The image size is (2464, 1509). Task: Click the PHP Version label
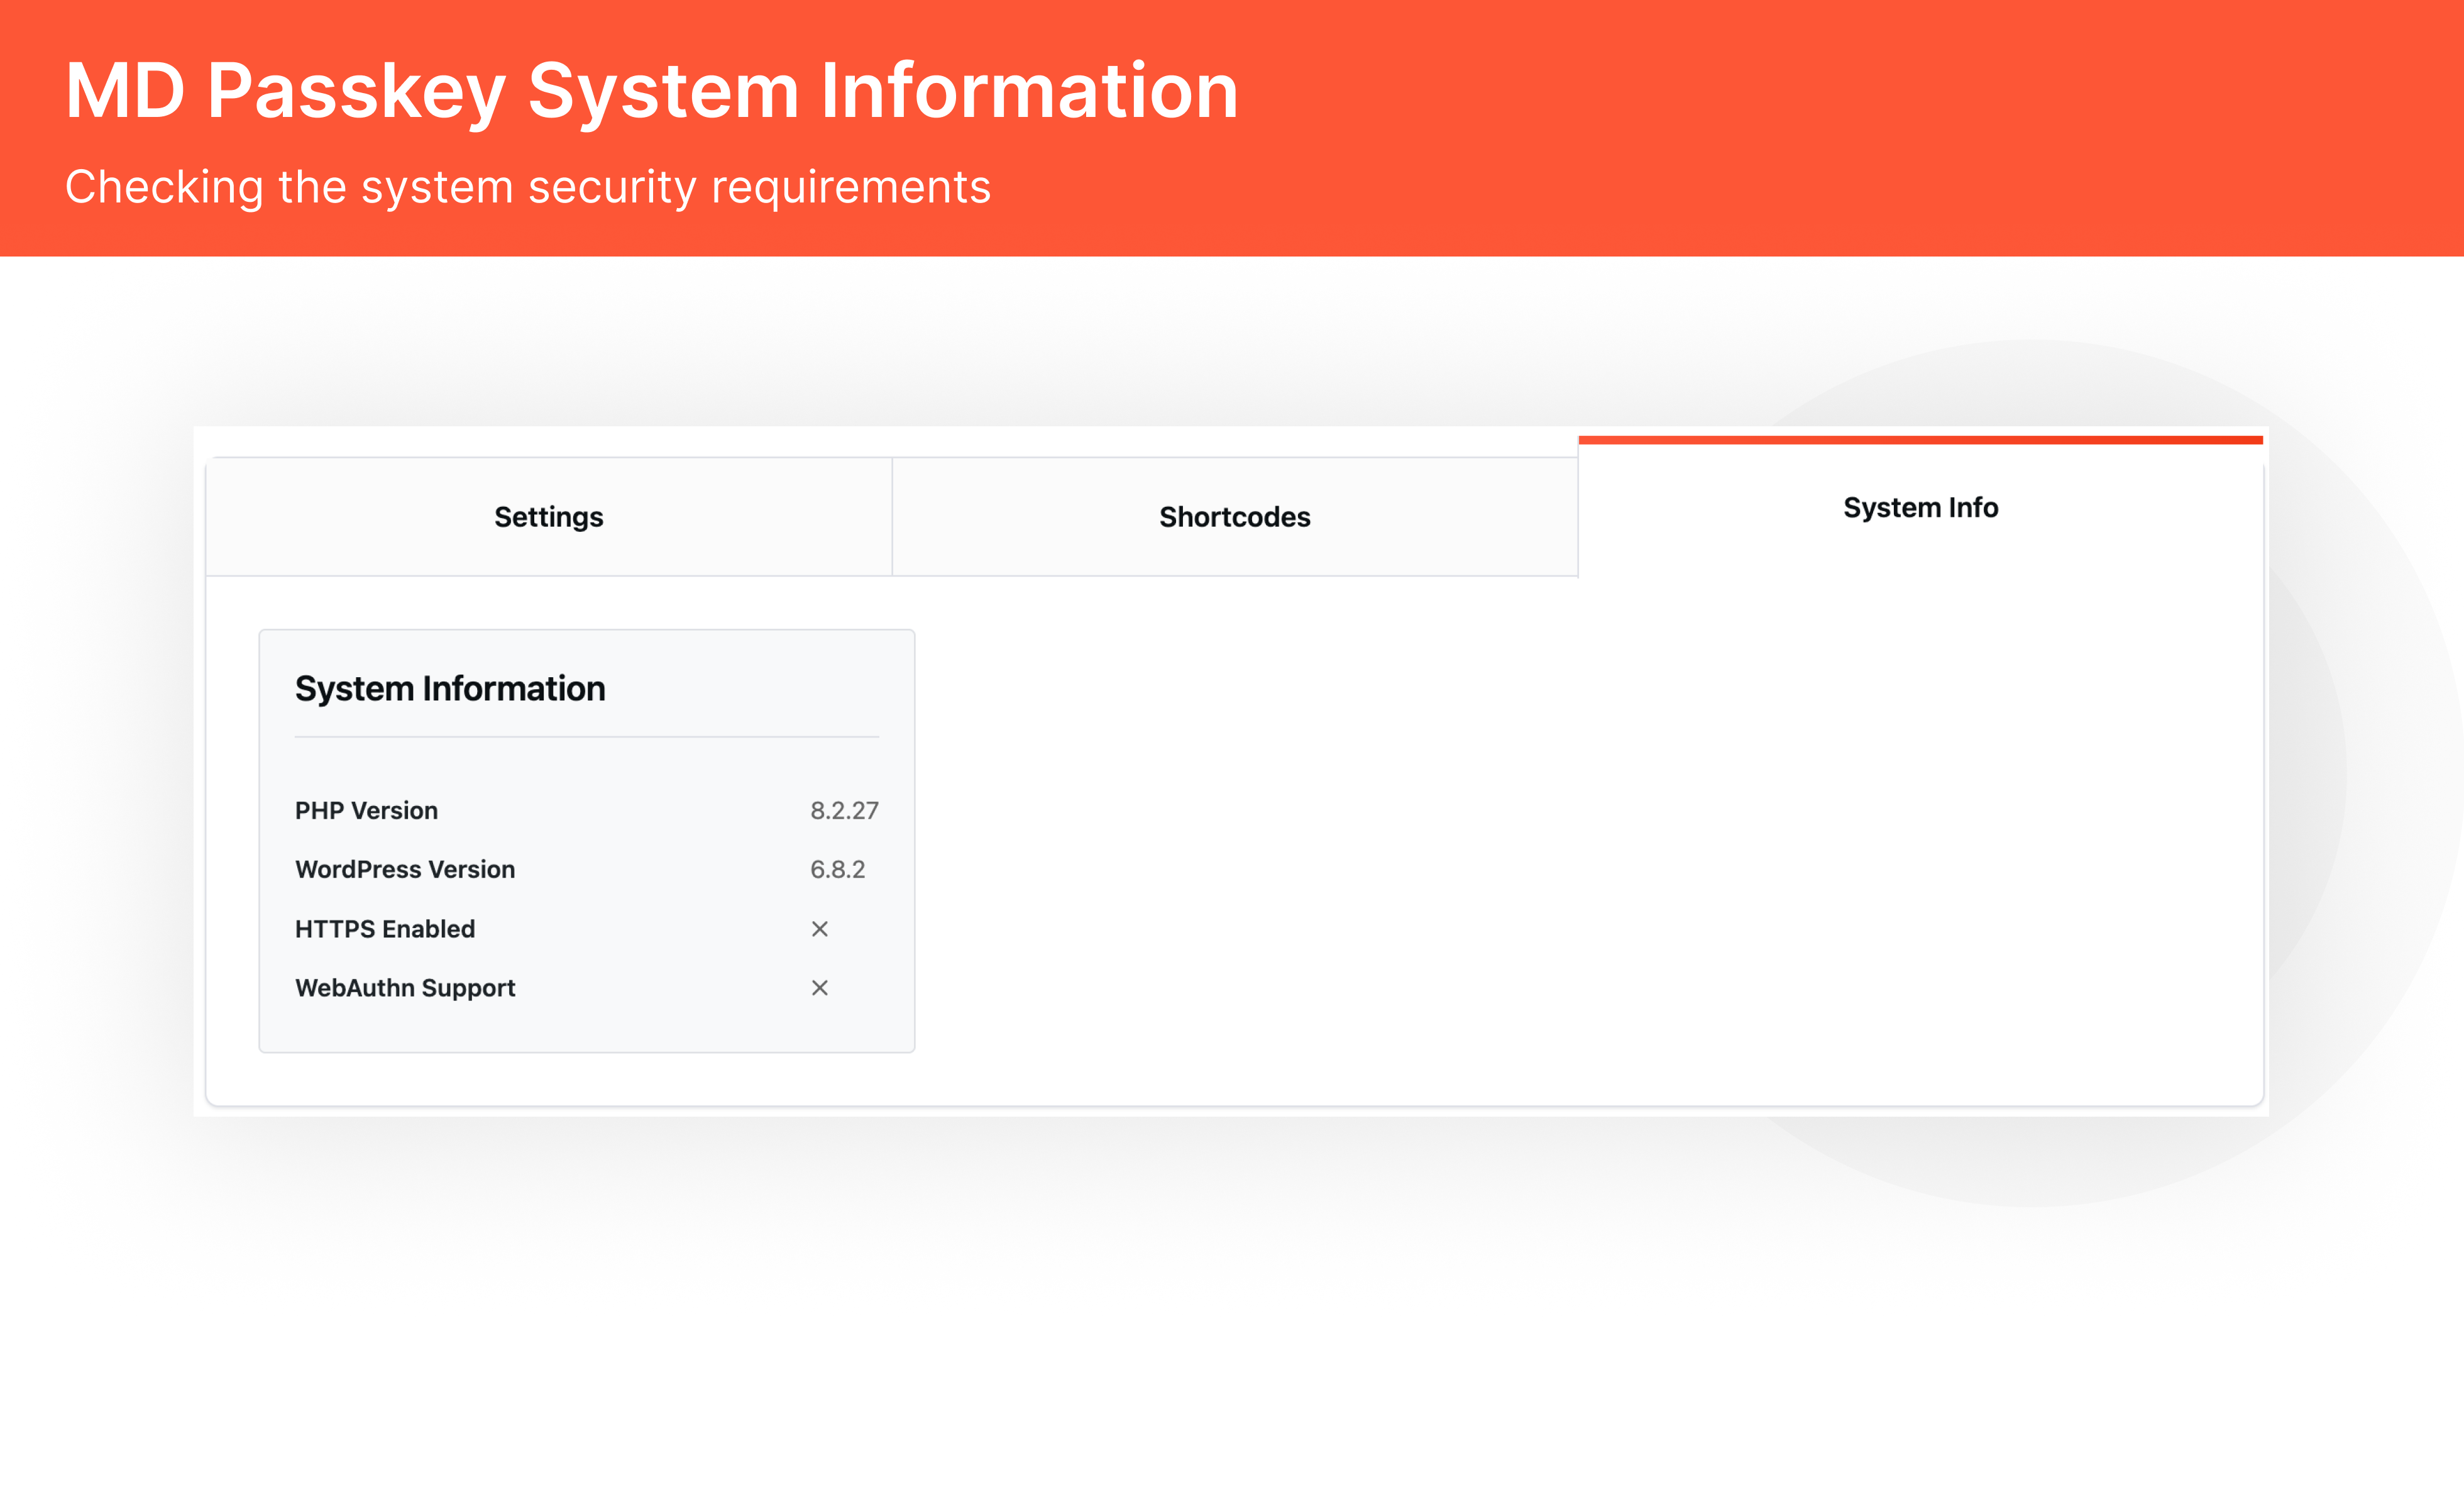pos(366,810)
